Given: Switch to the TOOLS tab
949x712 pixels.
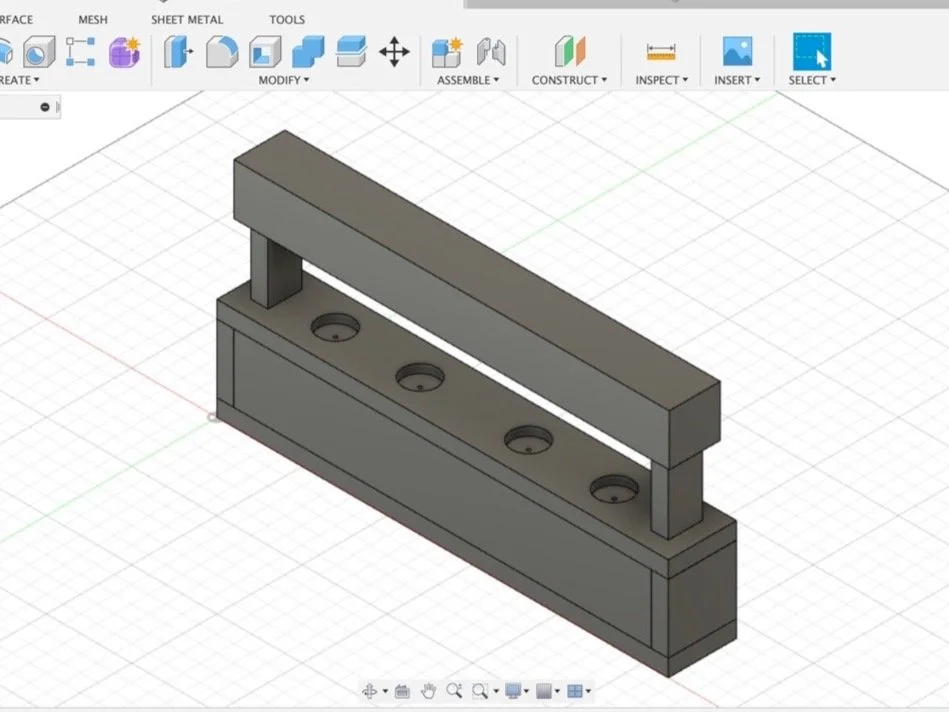Looking at the screenshot, I should click(x=287, y=19).
